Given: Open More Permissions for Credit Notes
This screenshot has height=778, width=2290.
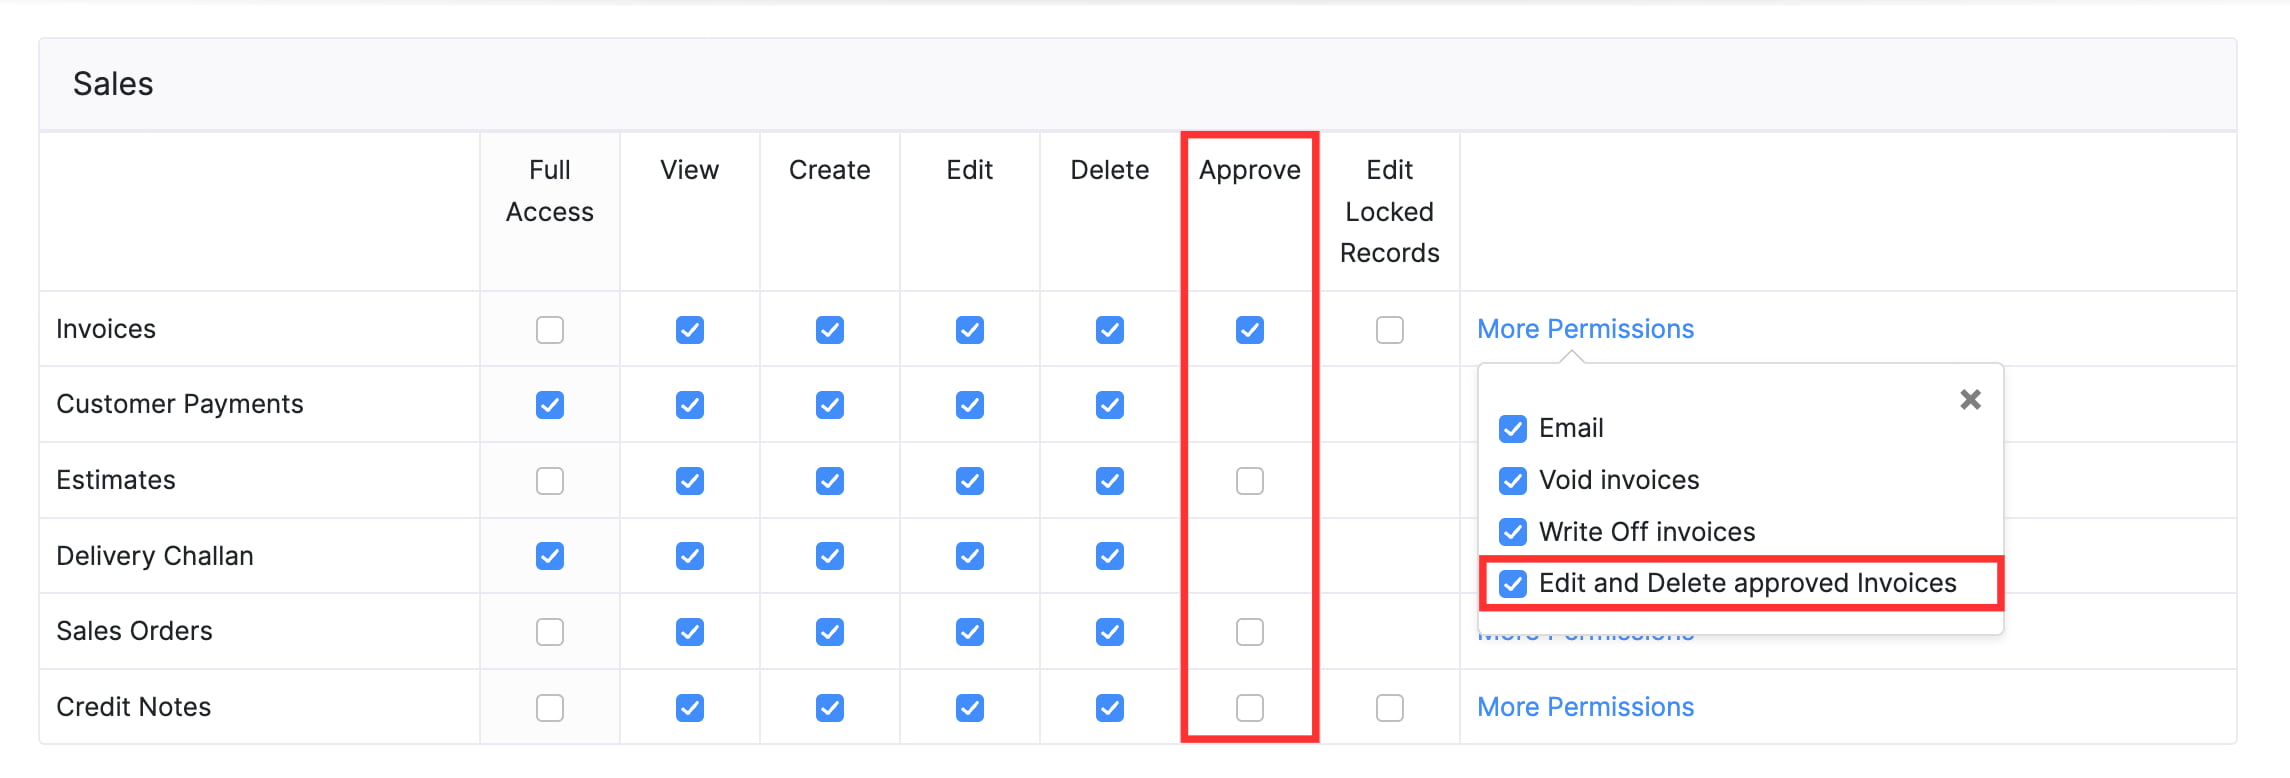Looking at the screenshot, I should click(x=1585, y=707).
